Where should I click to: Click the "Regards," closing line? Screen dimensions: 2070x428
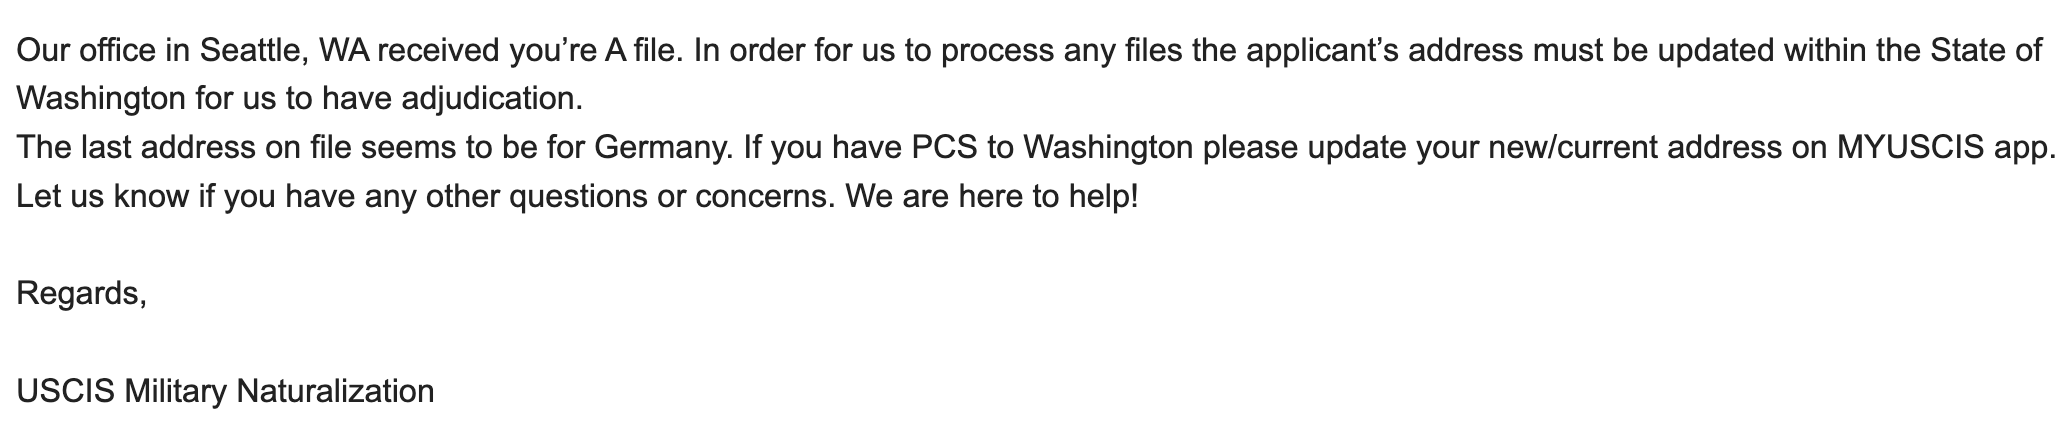(x=82, y=294)
